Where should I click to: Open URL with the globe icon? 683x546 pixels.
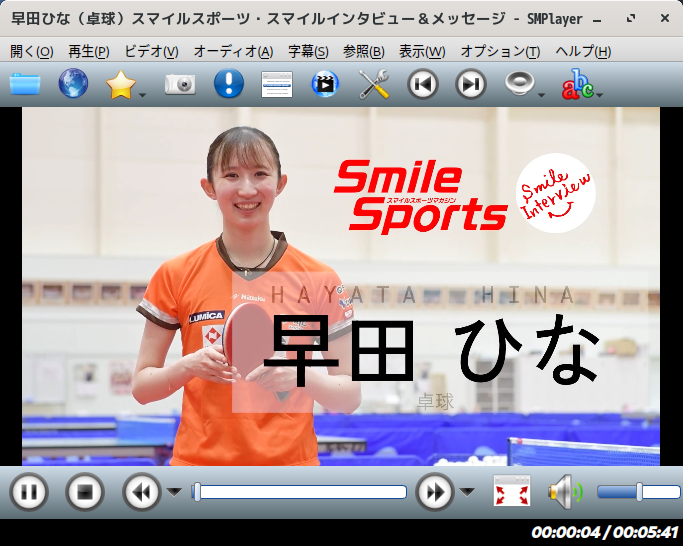(73, 83)
